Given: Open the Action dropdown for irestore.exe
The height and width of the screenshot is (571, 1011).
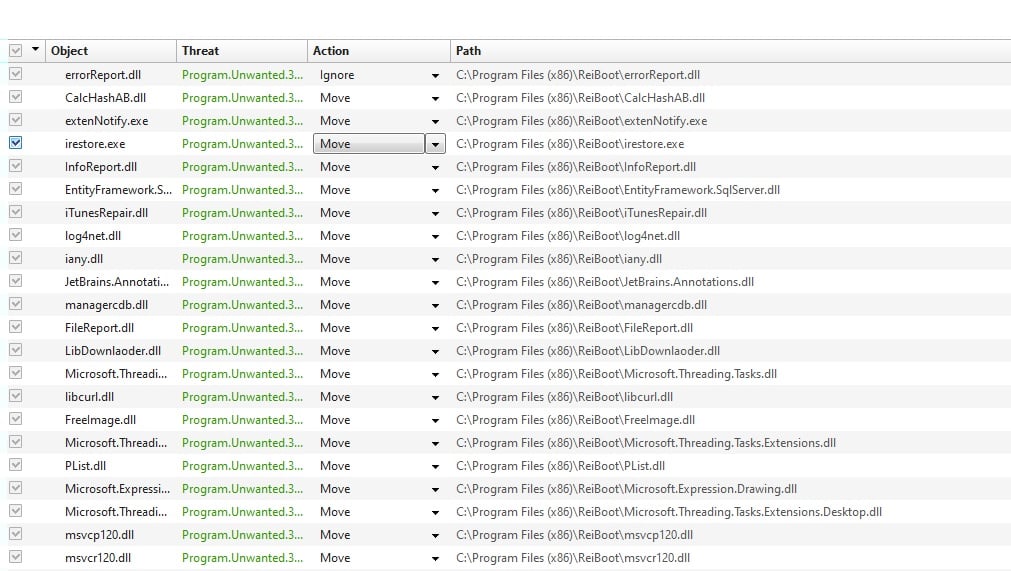Looking at the screenshot, I should (x=435, y=144).
